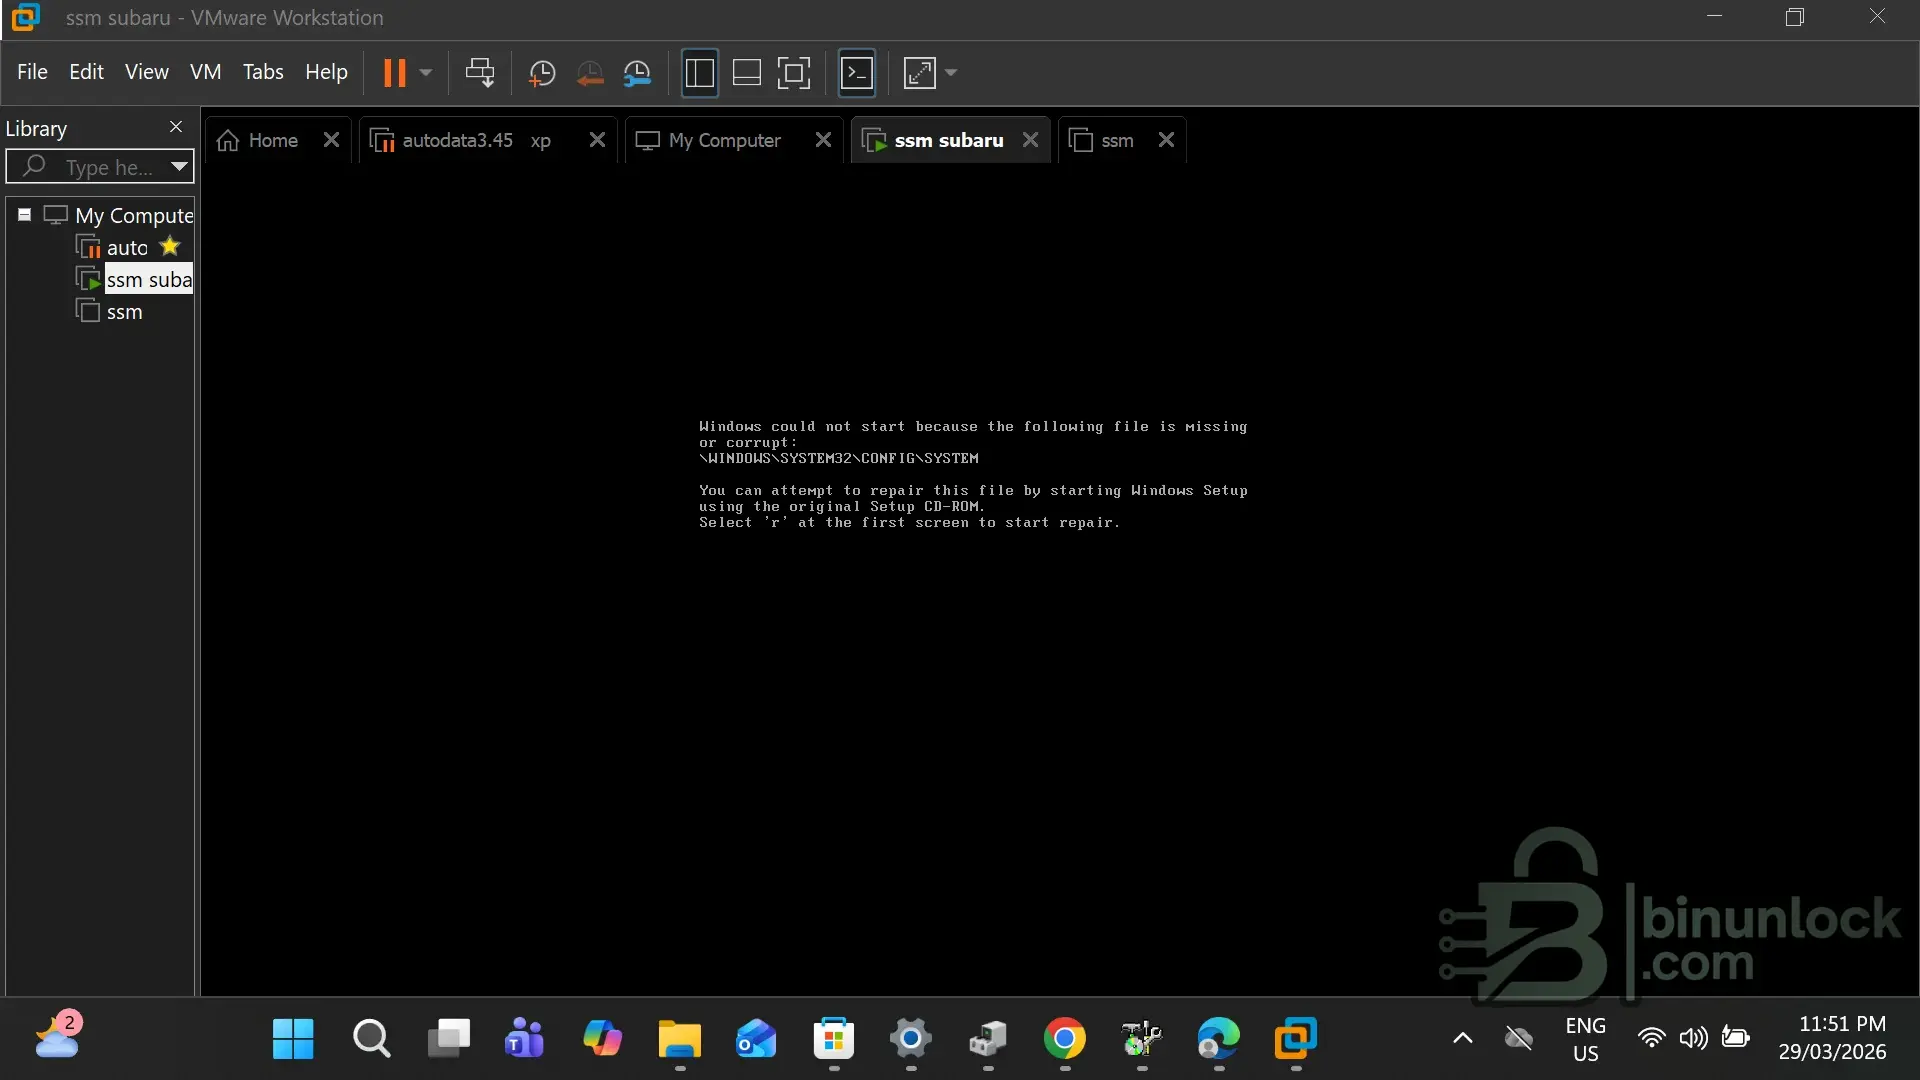Toggle the library sidebar view button
Viewport: 1920px width, 1080px height.
coord(699,73)
